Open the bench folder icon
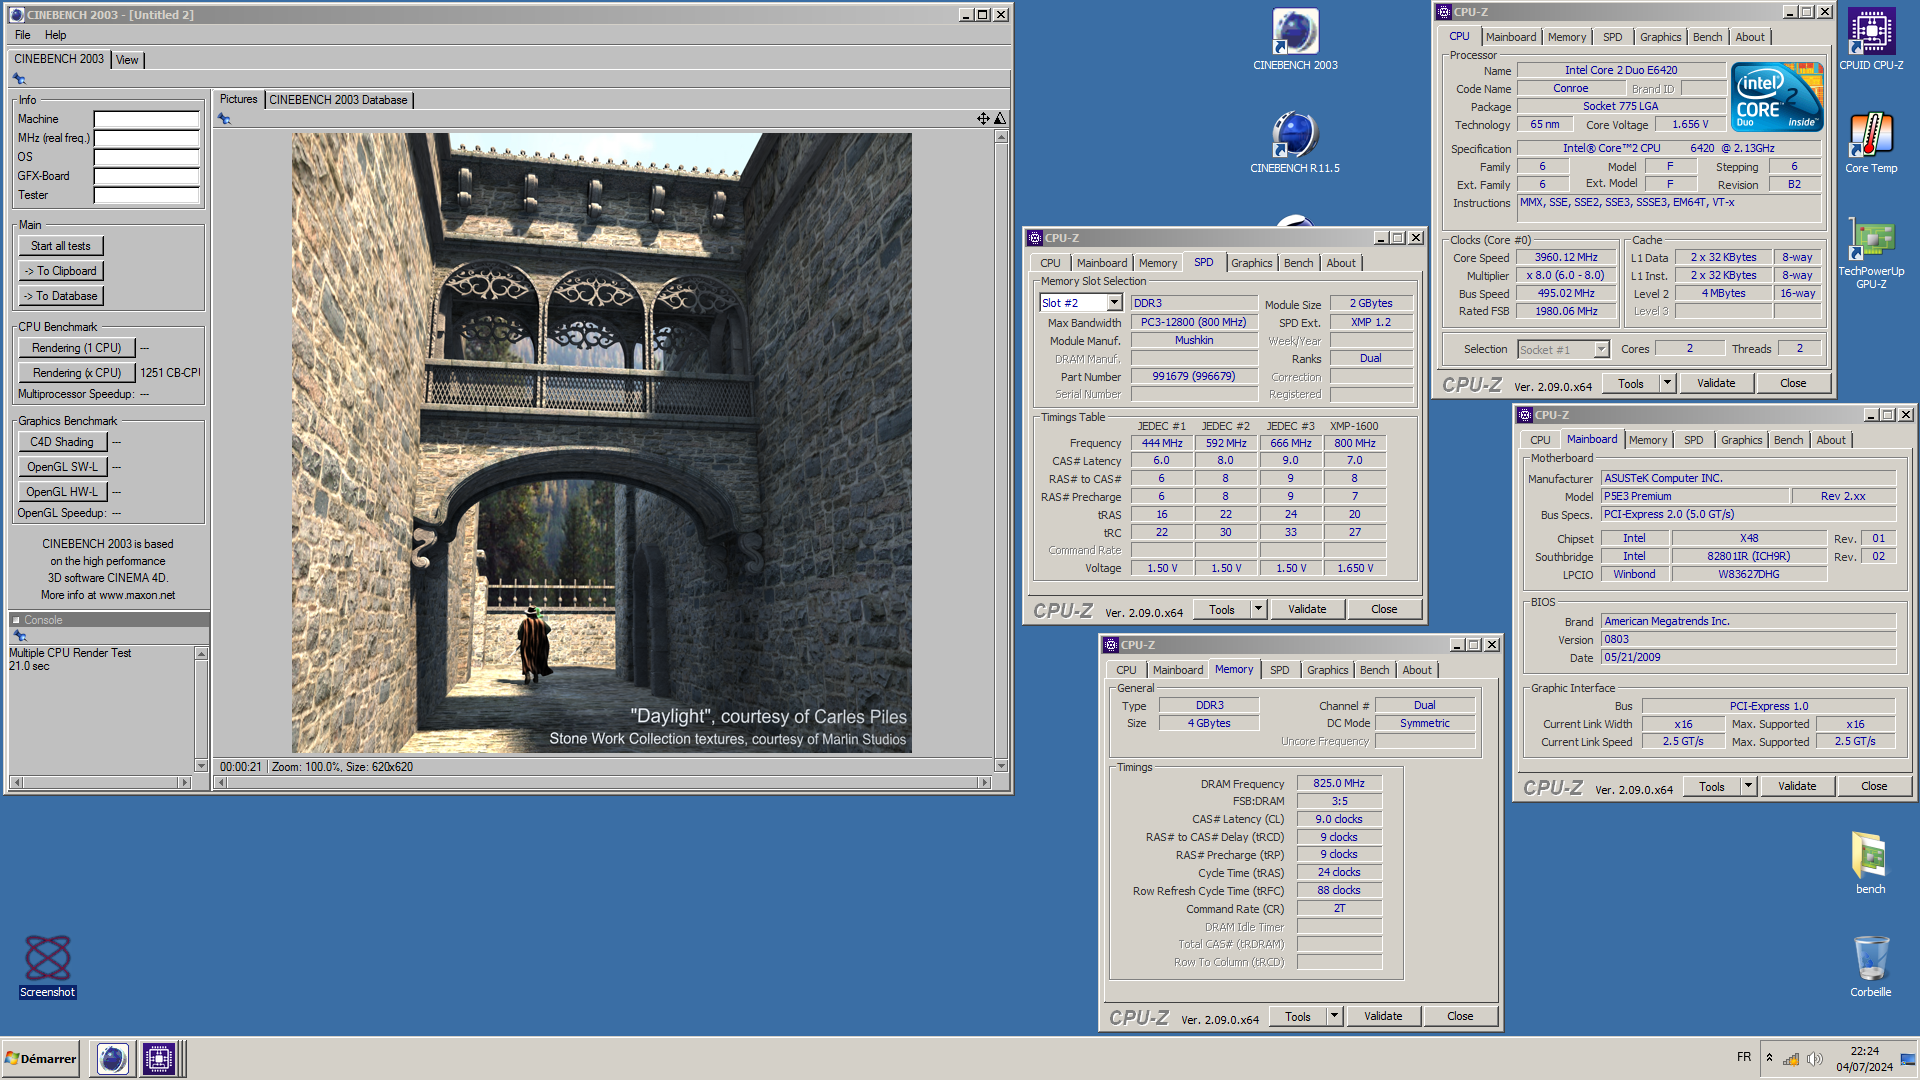This screenshot has width=1920, height=1080. coord(1870,863)
